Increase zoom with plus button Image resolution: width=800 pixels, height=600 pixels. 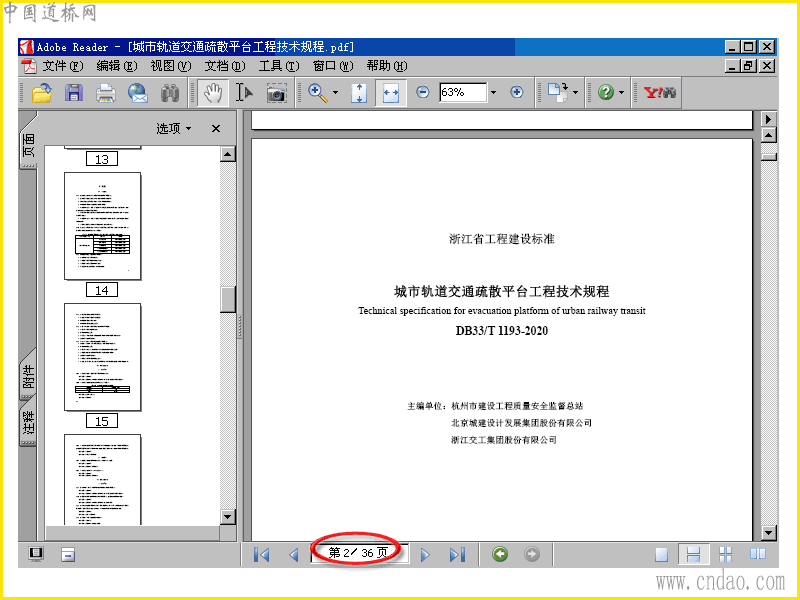tap(516, 92)
